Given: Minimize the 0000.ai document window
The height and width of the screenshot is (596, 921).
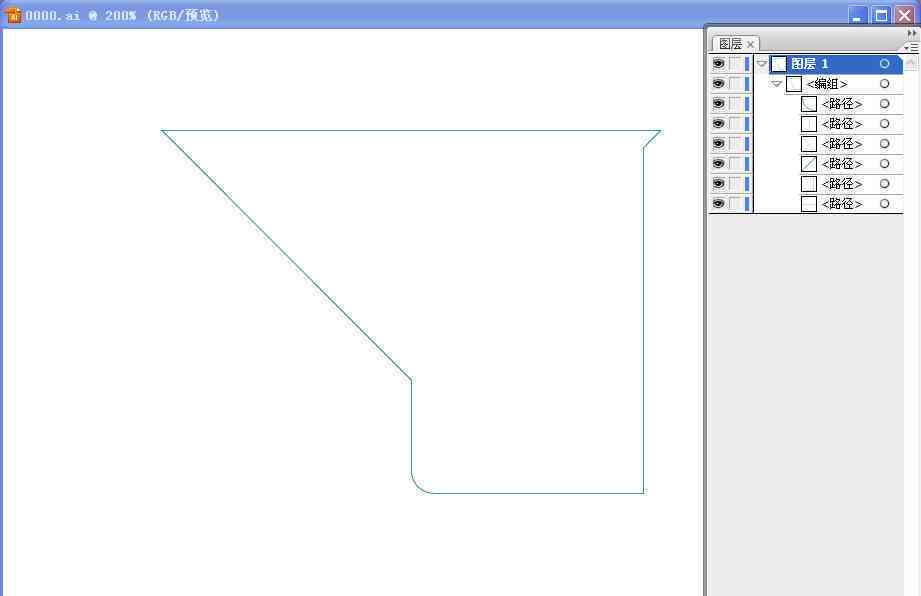Looking at the screenshot, I should tap(858, 15).
